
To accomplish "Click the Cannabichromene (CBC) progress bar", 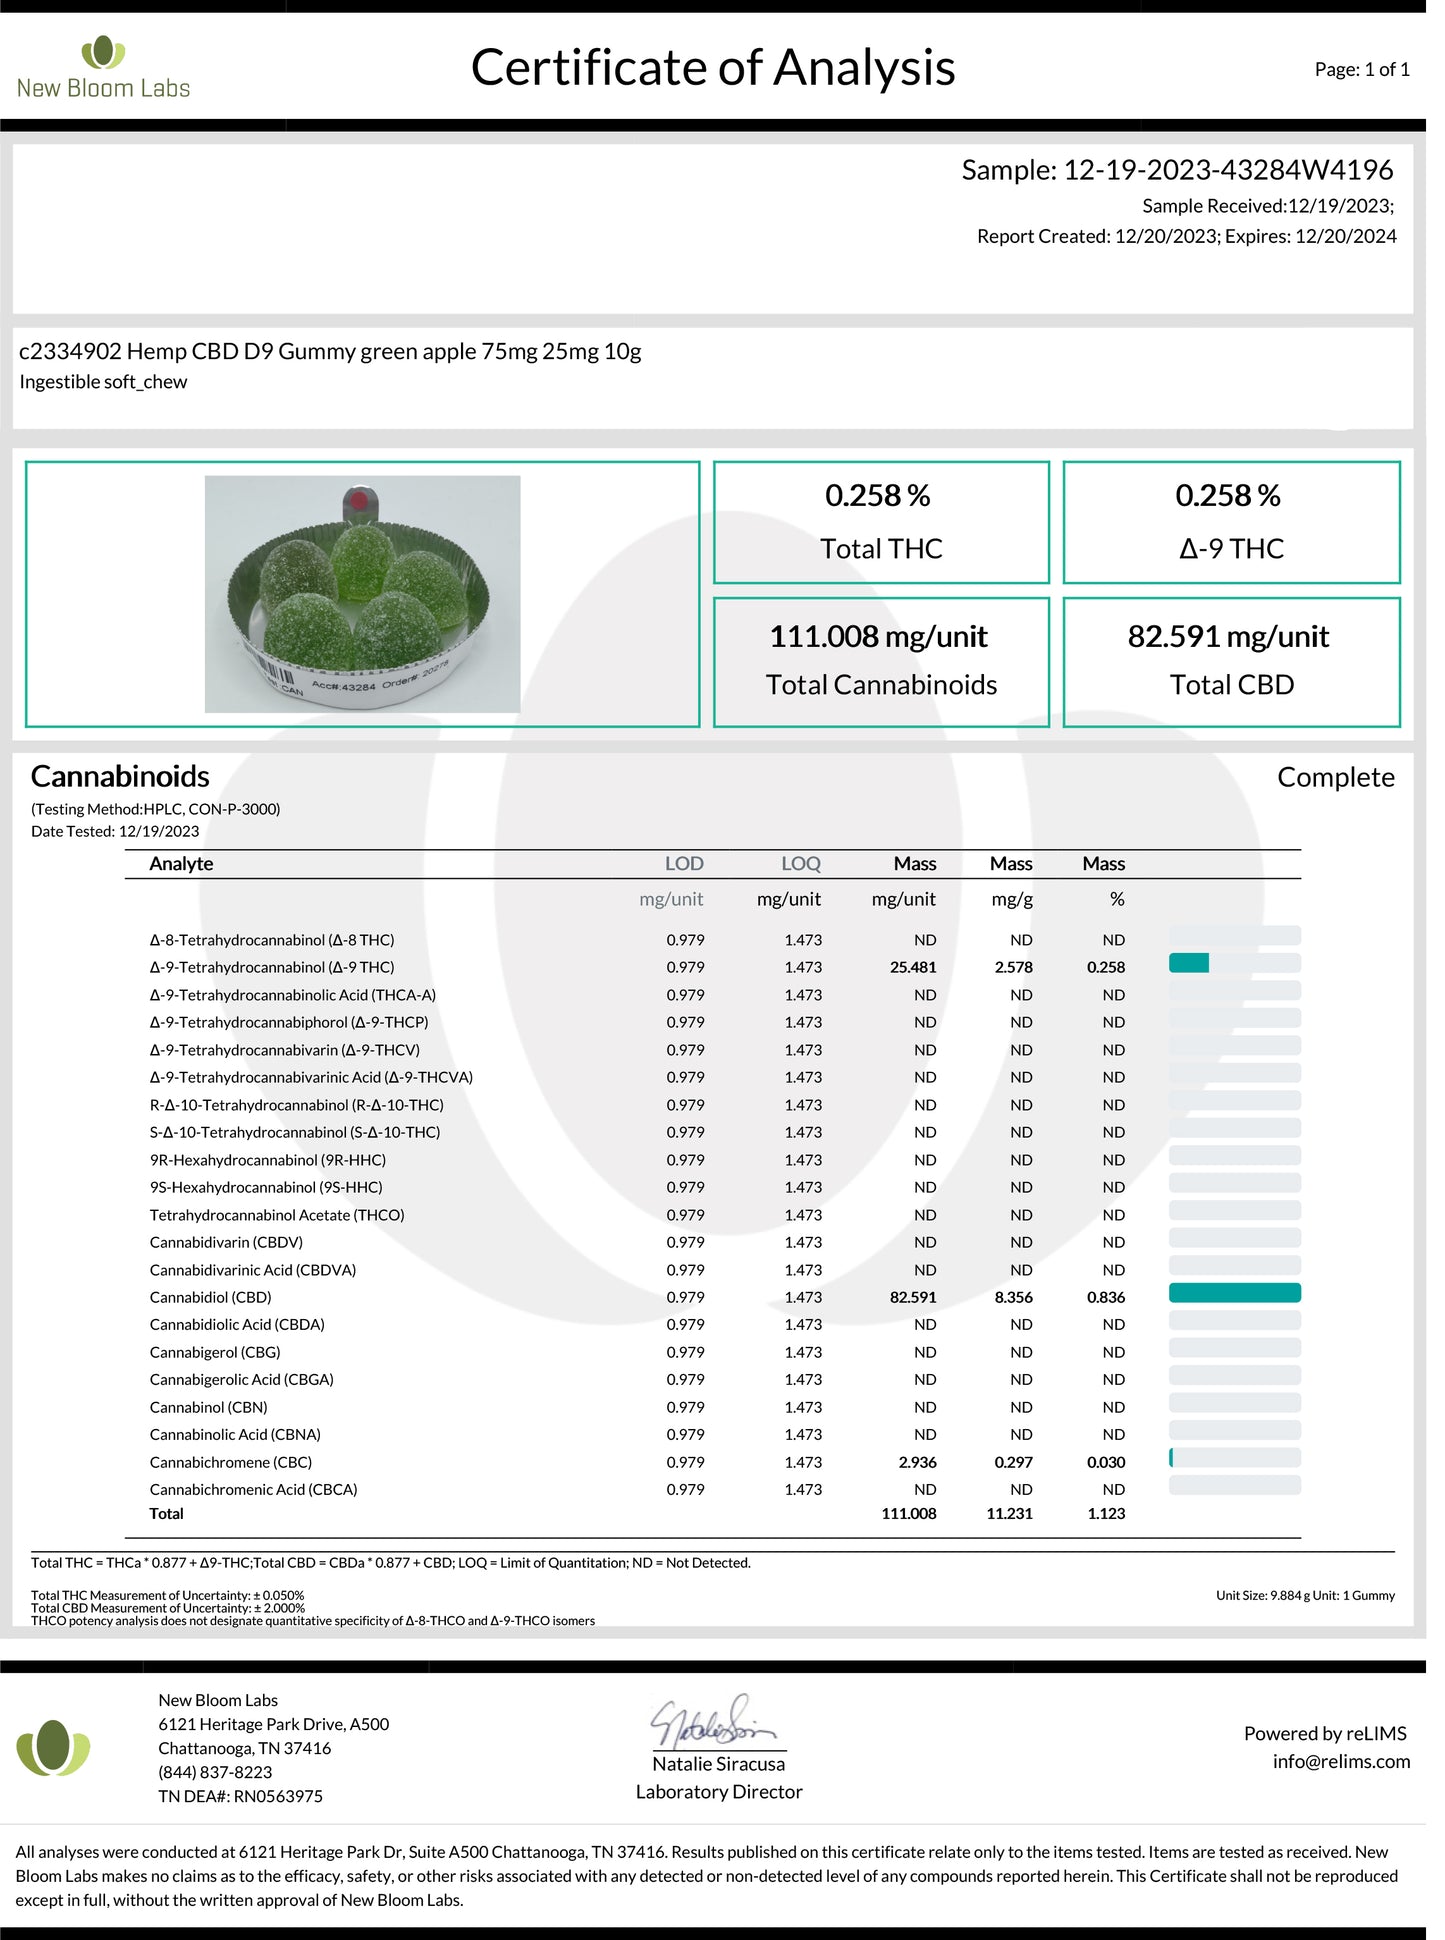I will (1235, 1458).
